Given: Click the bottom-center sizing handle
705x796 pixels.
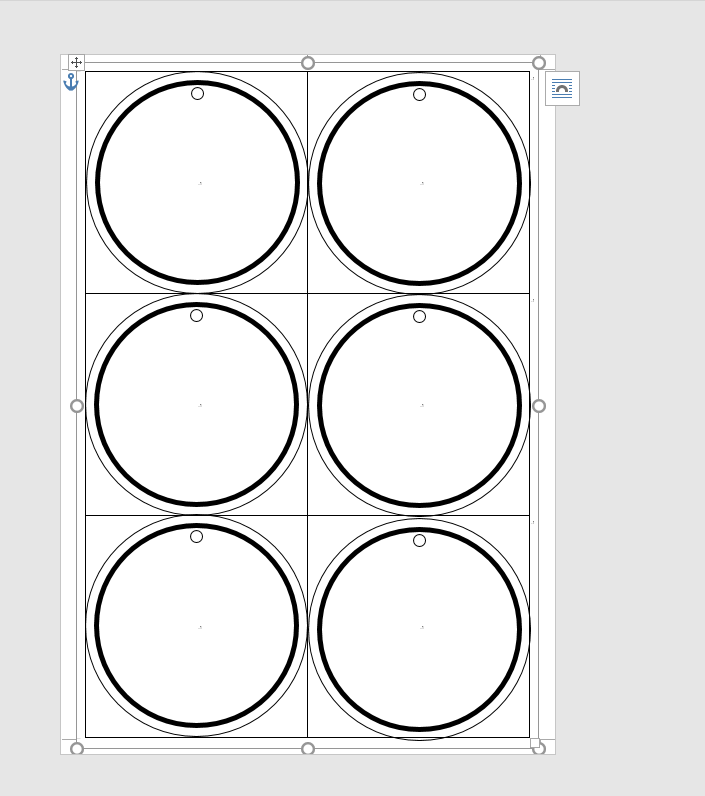Looking at the screenshot, I should [308, 748].
